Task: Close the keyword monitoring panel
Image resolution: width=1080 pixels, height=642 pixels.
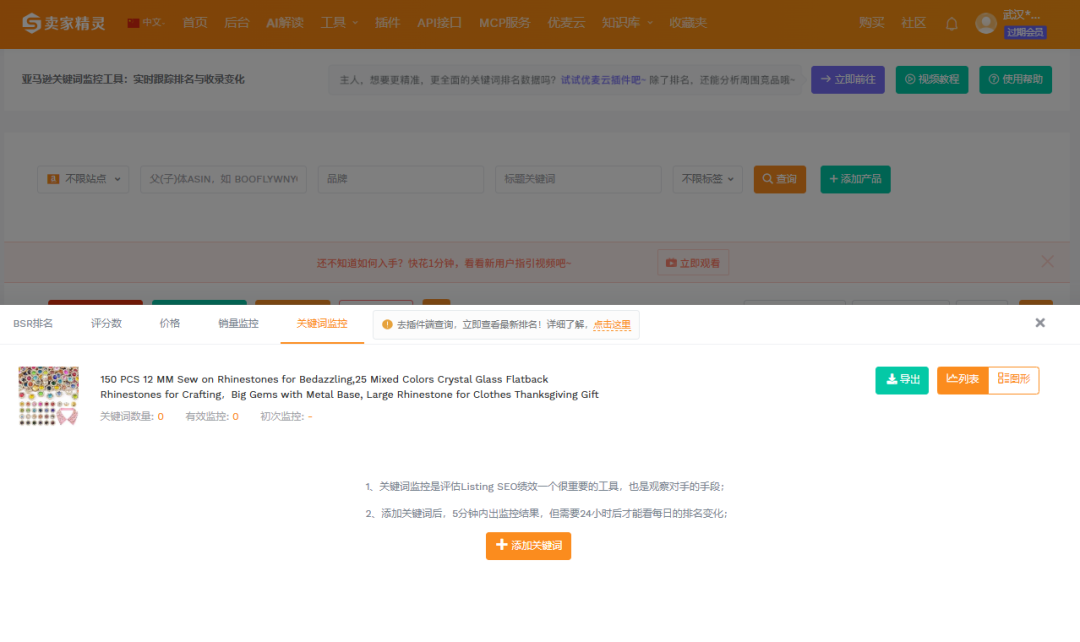Action: coord(1040,322)
